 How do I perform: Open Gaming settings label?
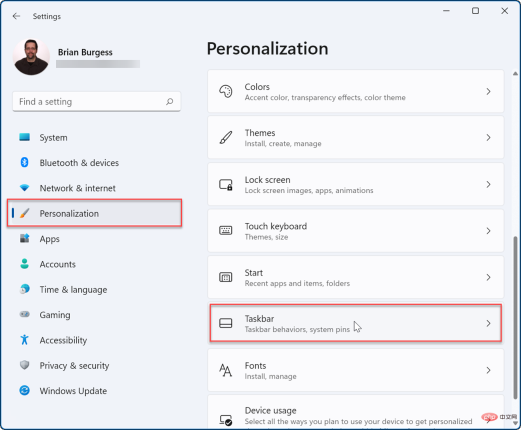[x=55, y=315]
